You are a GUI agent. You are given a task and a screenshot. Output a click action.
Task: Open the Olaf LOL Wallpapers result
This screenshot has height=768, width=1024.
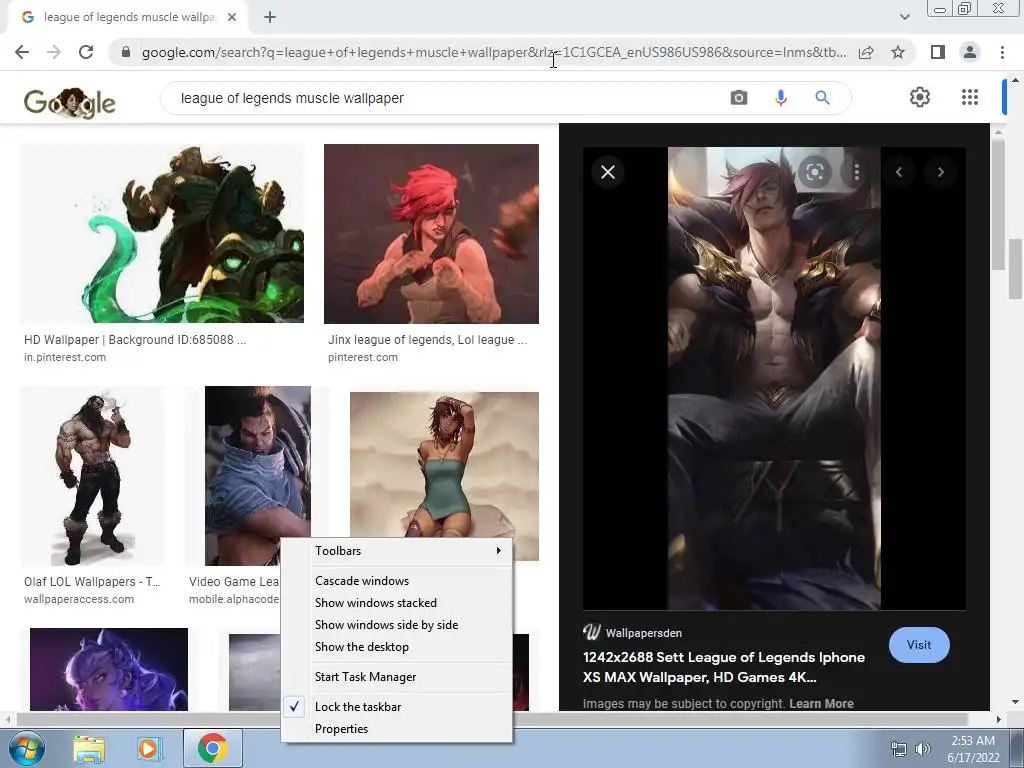92,581
